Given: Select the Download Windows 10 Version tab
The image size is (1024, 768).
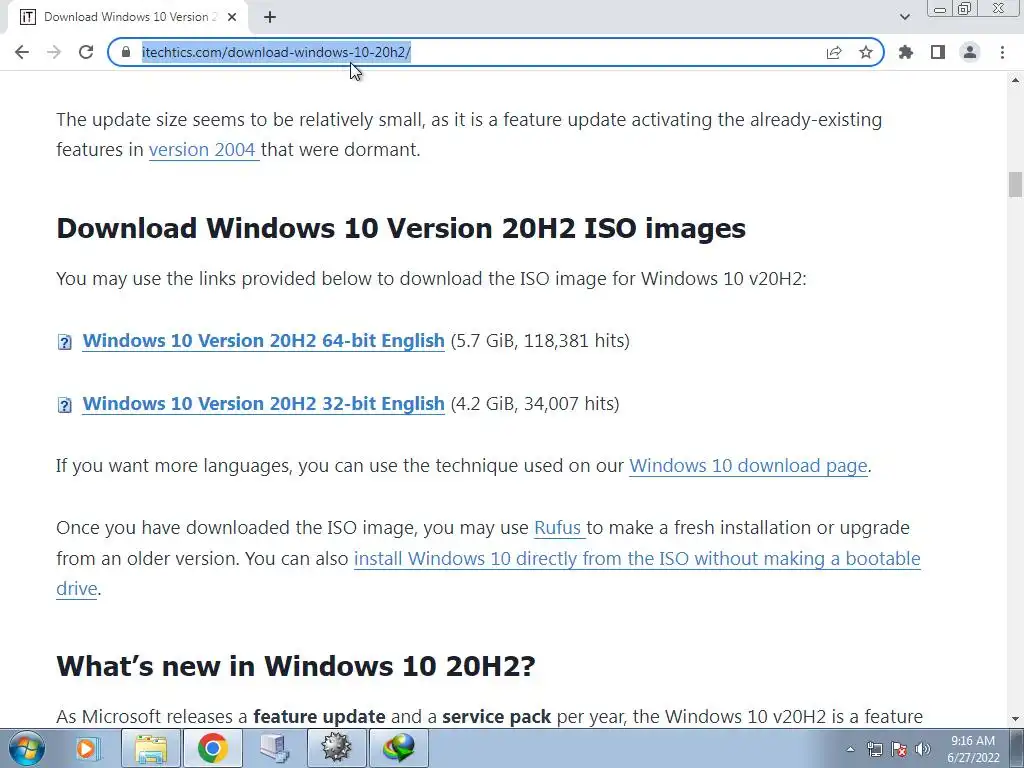Looking at the screenshot, I should [x=127, y=17].
